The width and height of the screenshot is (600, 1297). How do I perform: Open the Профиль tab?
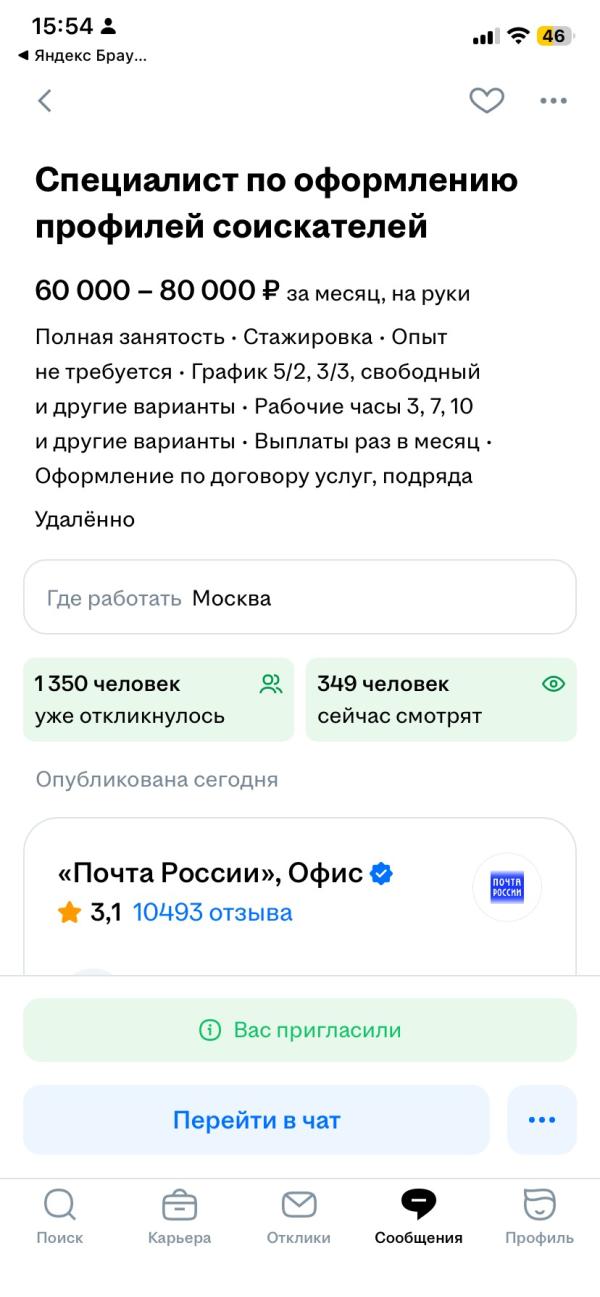(539, 1216)
